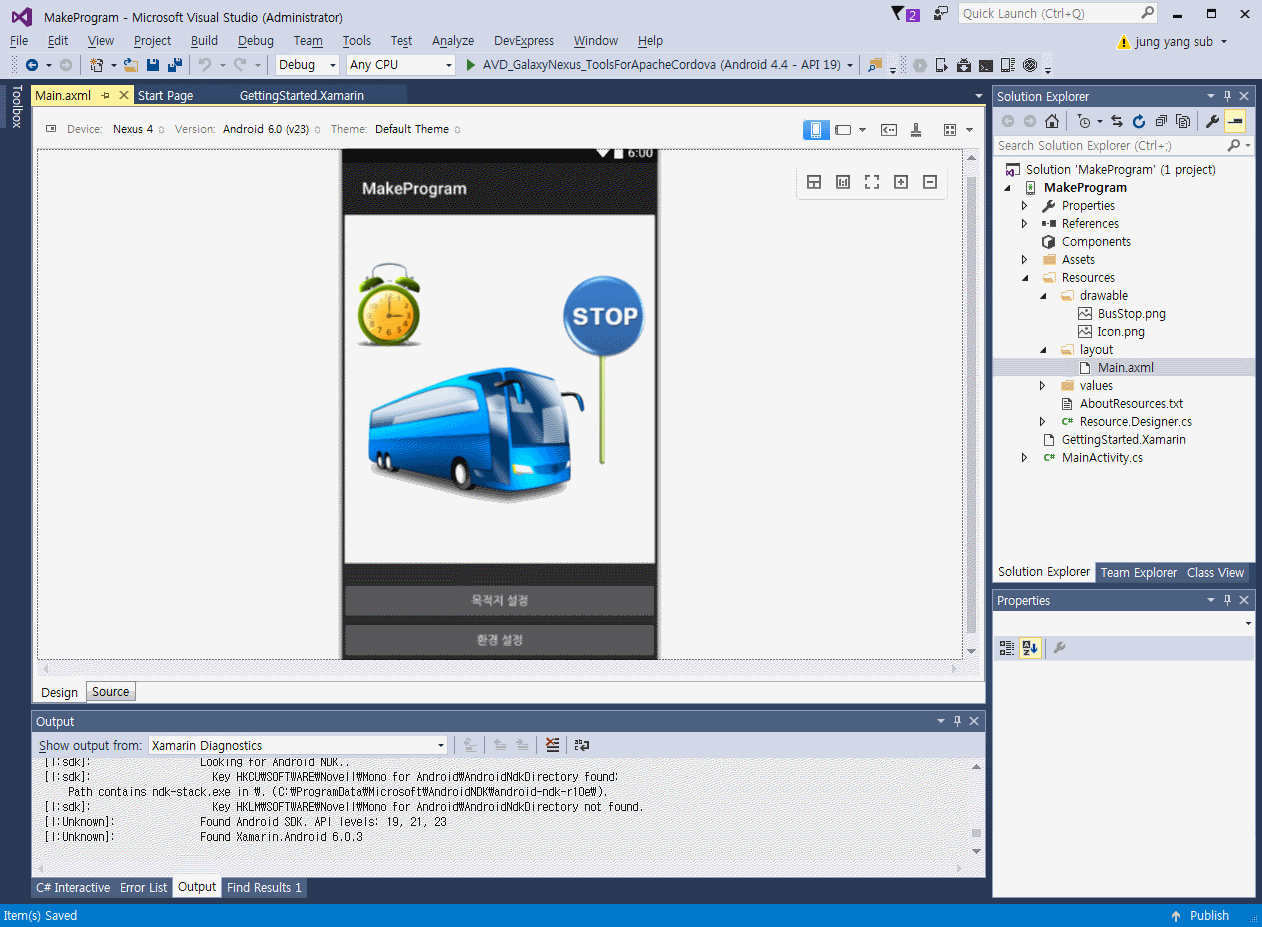This screenshot has height=927, width=1262.
Task: Collapse all items in Solution Explorer
Action: [1161, 121]
